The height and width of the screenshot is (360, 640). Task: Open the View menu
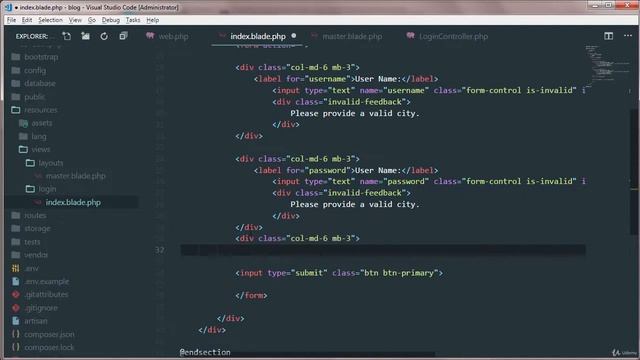pyautogui.click(x=75, y=20)
